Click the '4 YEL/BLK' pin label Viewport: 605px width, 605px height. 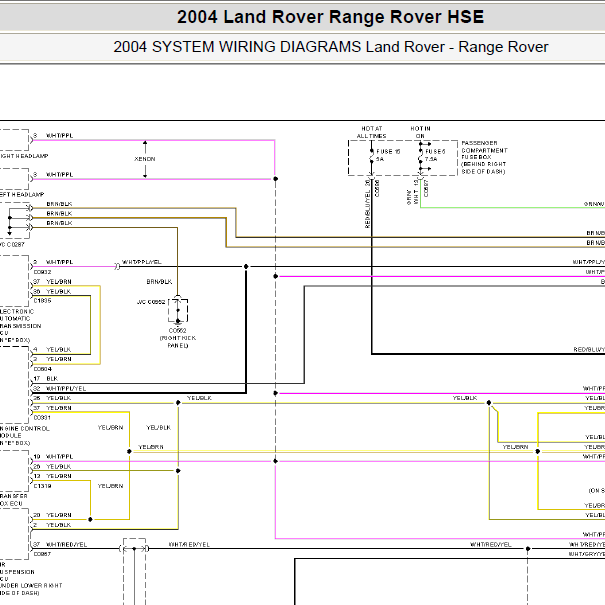[x=52, y=350]
